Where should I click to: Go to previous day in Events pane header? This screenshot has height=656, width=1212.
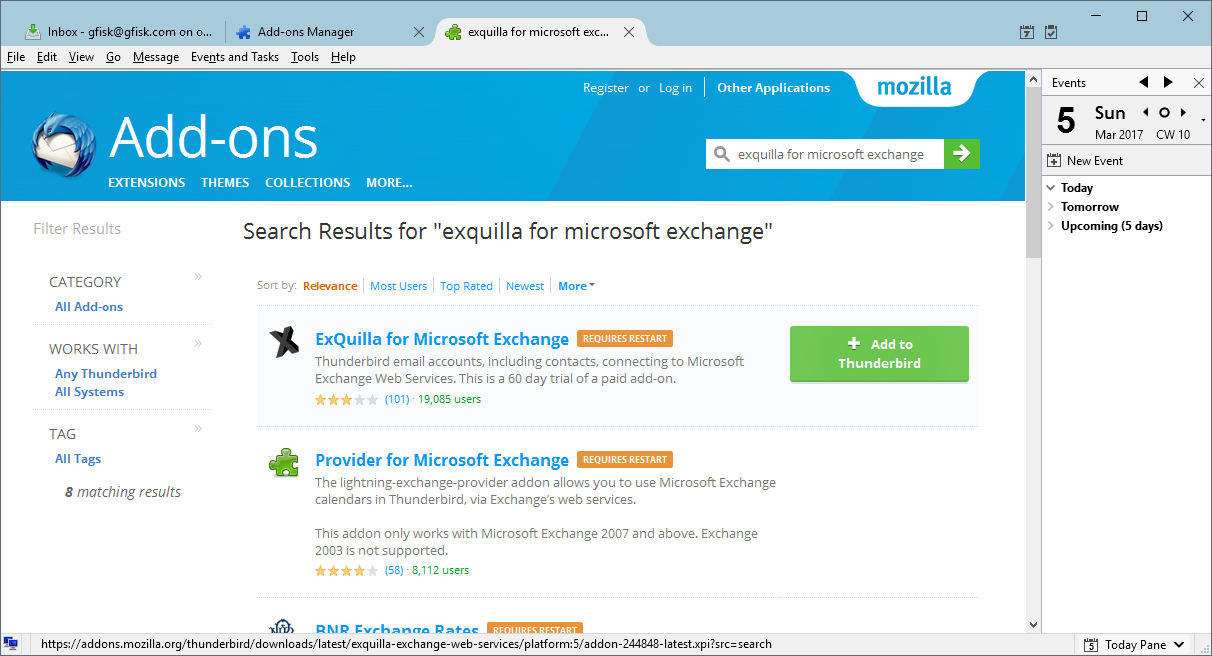tap(1144, 83)
